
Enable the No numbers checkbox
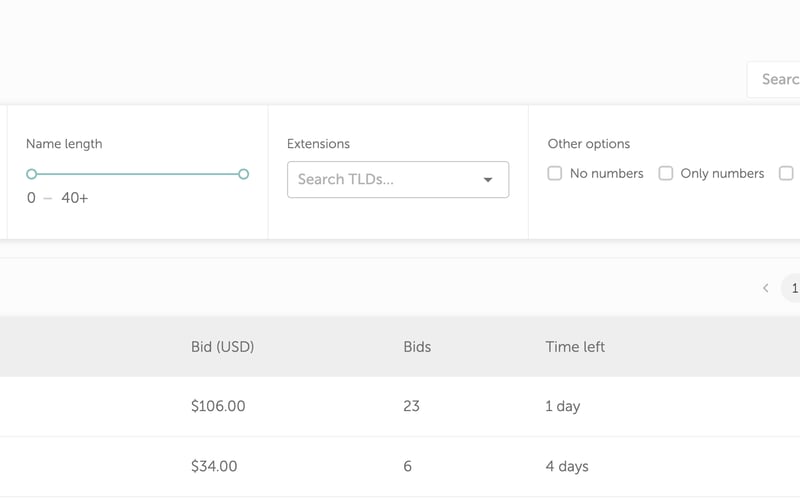[x=555, y=173]
